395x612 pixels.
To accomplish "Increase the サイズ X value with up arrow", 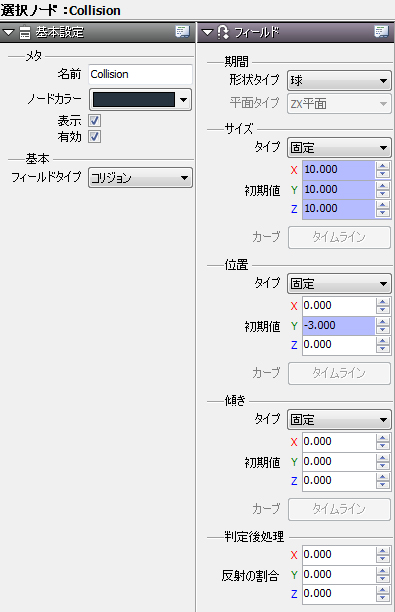I will pyautogui.click(x=383, y=166).
